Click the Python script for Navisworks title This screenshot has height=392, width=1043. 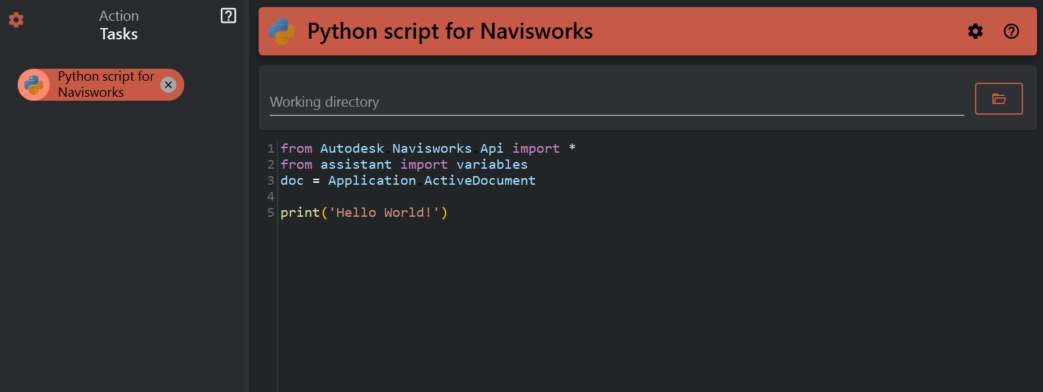(450, 31)
